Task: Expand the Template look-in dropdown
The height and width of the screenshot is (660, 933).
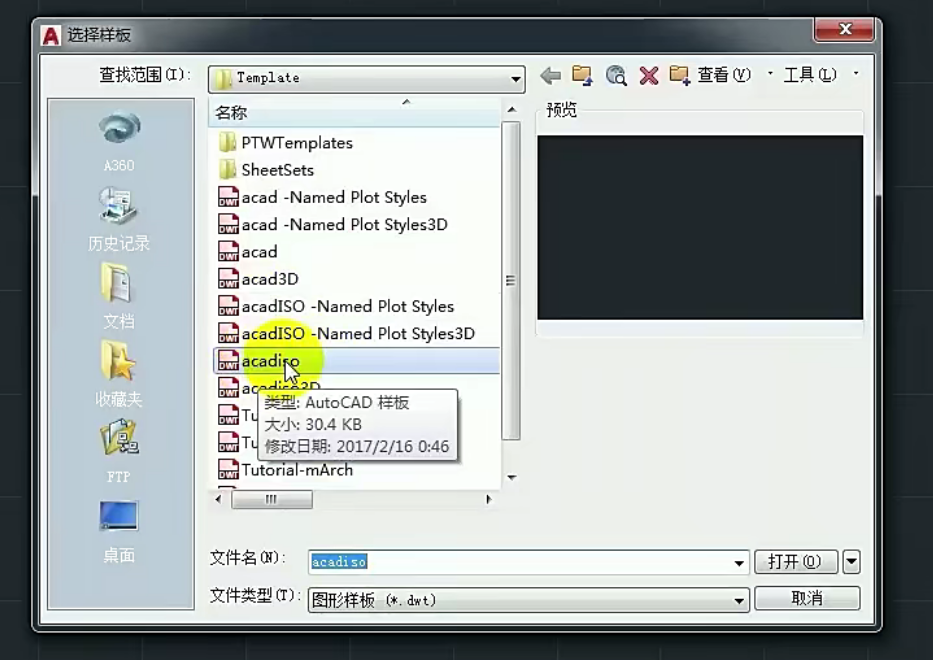Action: 515,79
